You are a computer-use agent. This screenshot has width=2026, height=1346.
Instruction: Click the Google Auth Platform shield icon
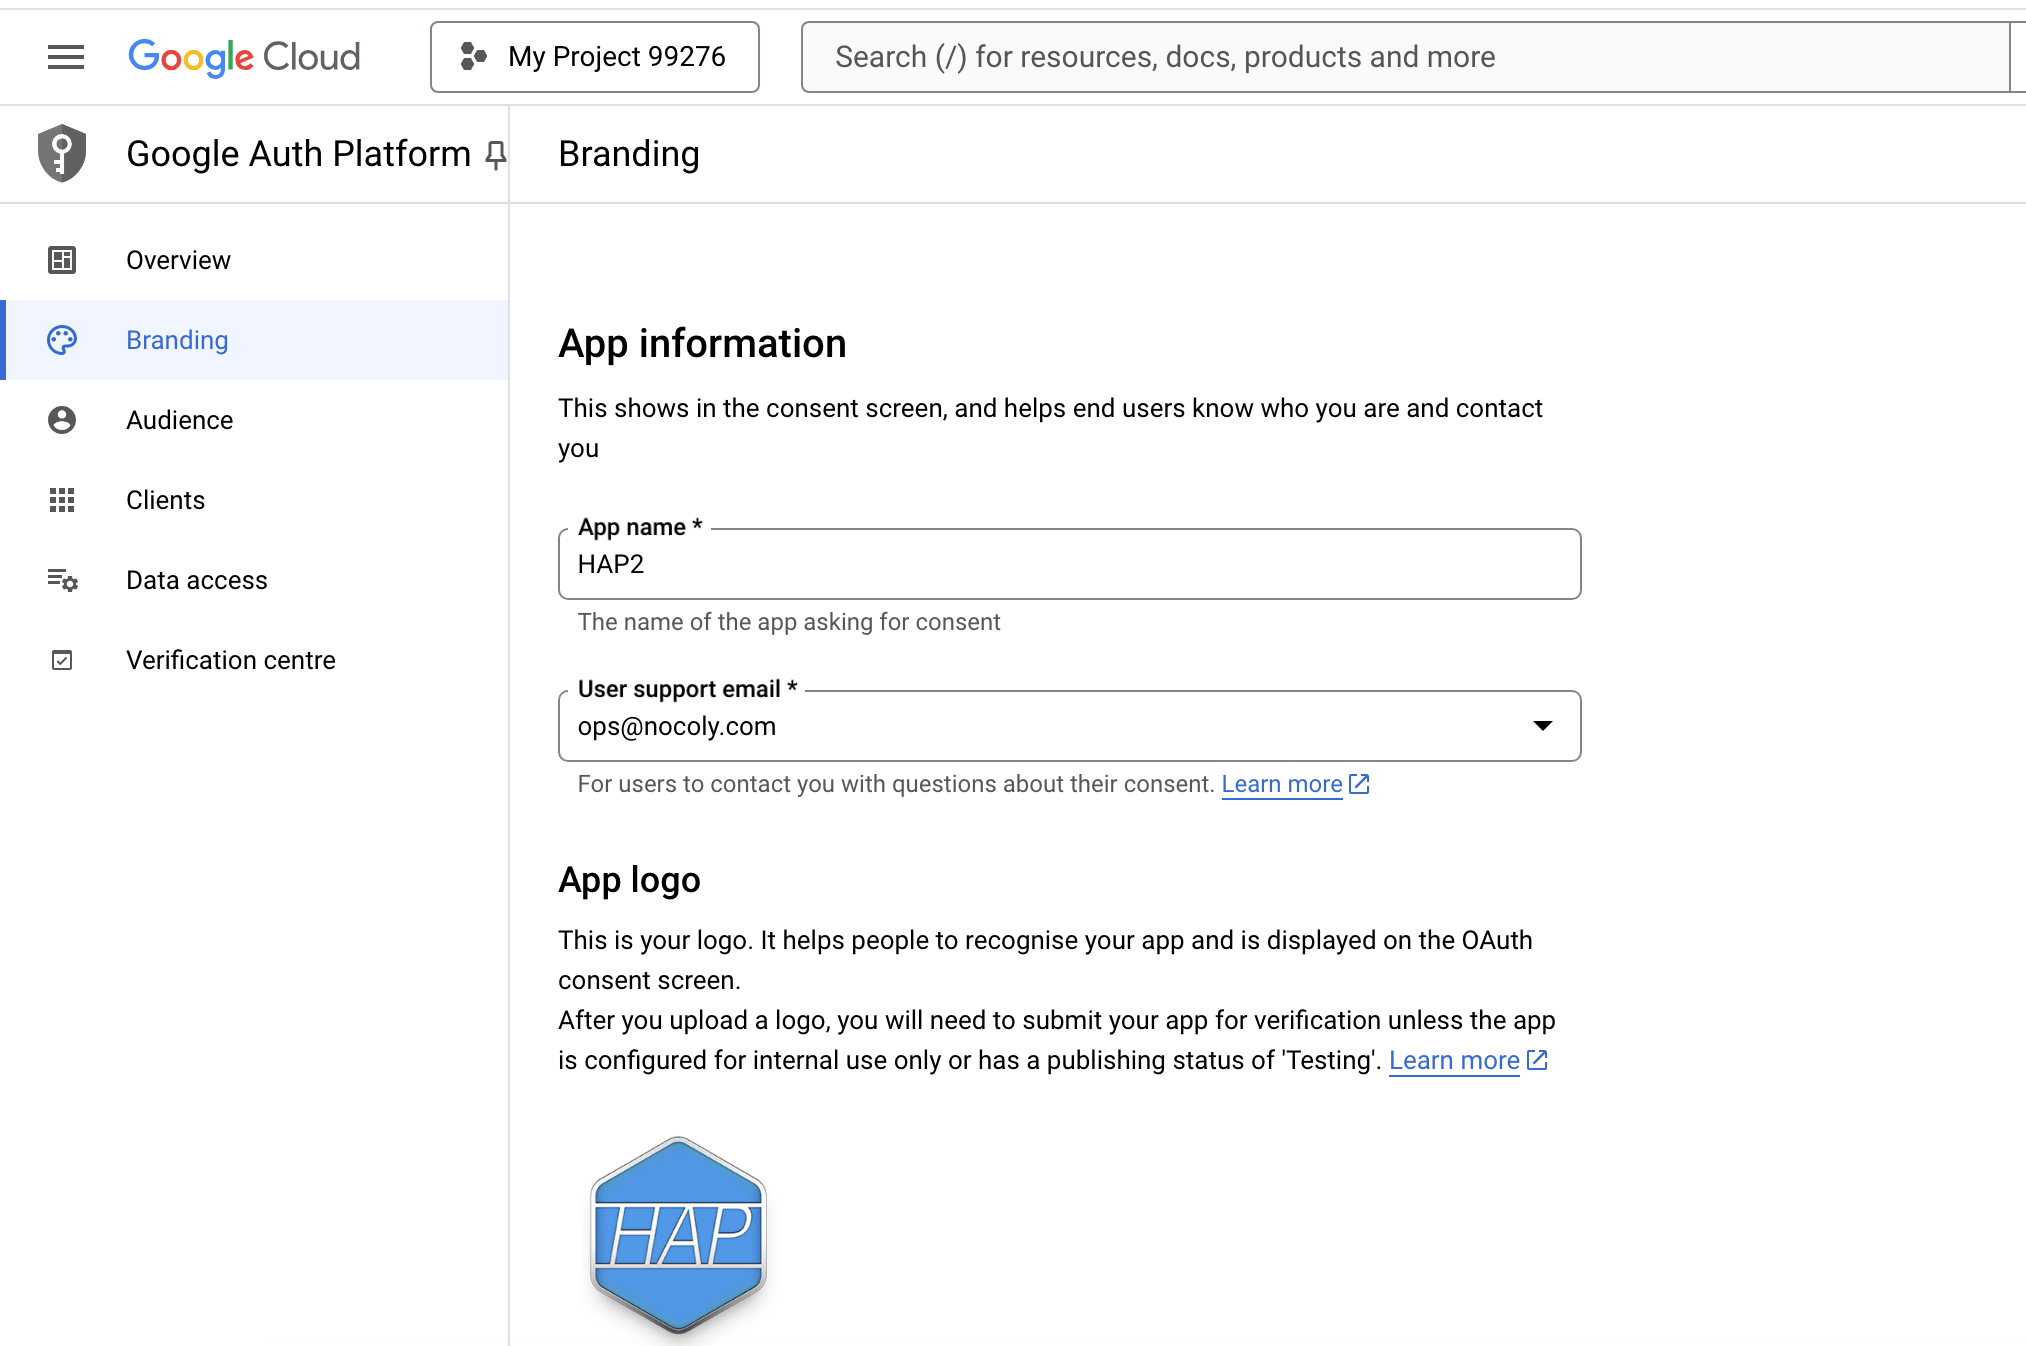point(62,153)
